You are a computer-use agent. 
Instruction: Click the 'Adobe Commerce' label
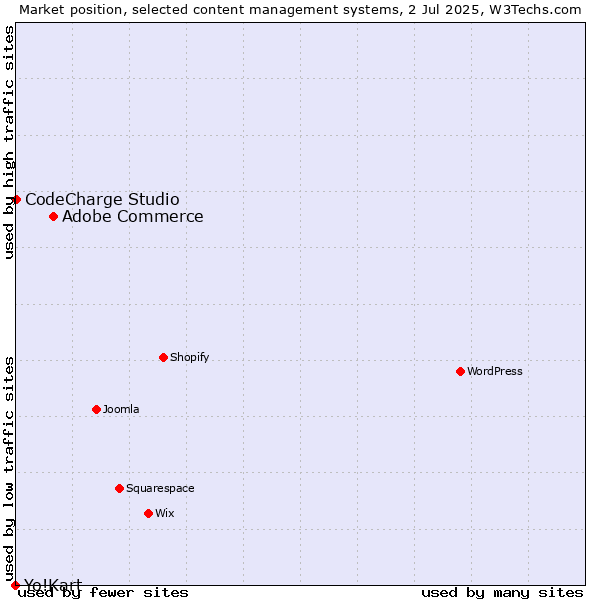tap(133, 217)
